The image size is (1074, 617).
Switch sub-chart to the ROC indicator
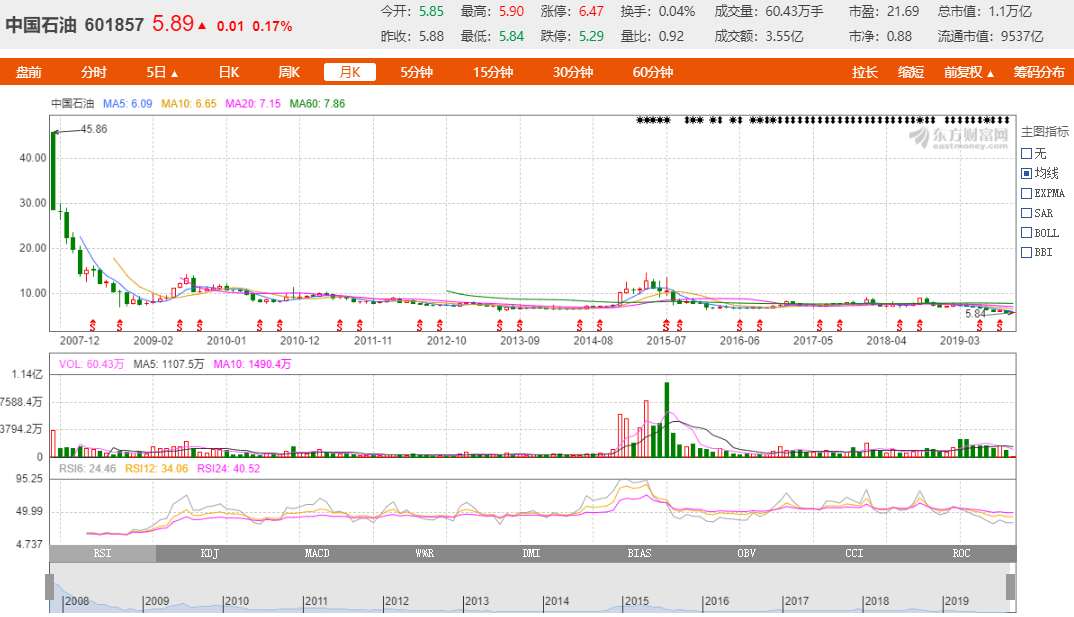pos(962,553)
